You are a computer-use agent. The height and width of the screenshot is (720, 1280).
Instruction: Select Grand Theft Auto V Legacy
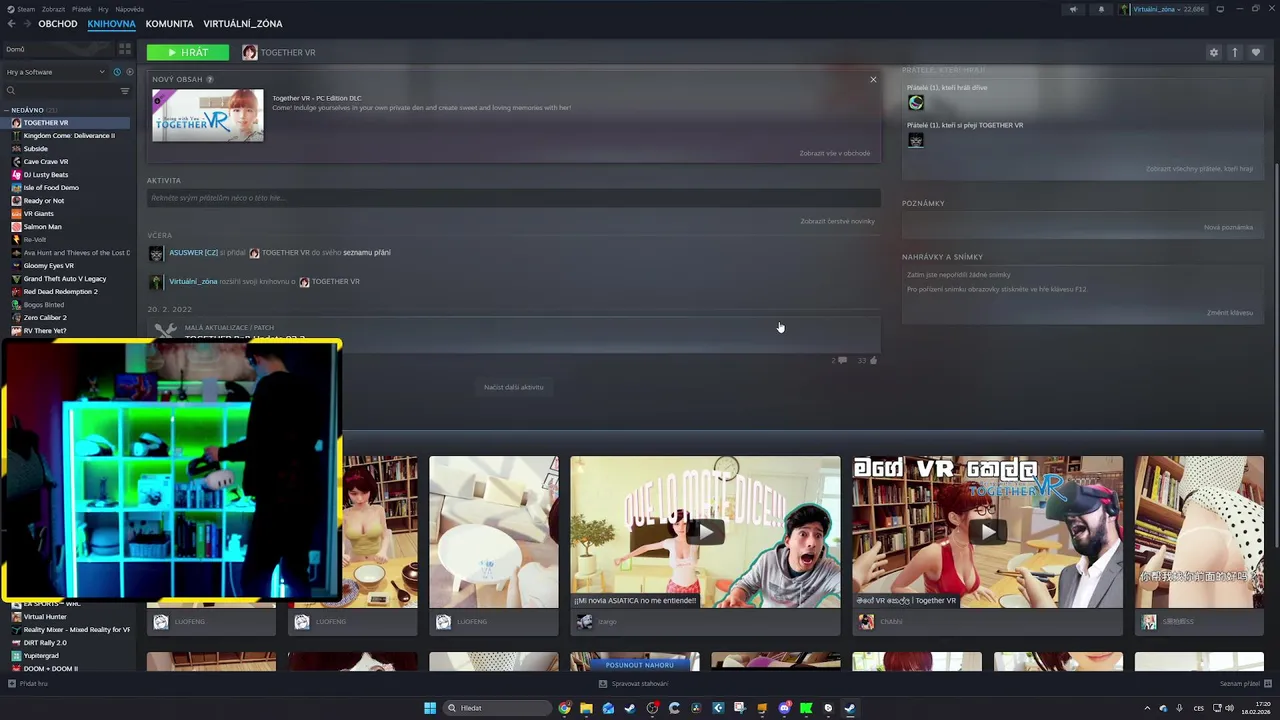pyautogui.click(x=64, y=278)
